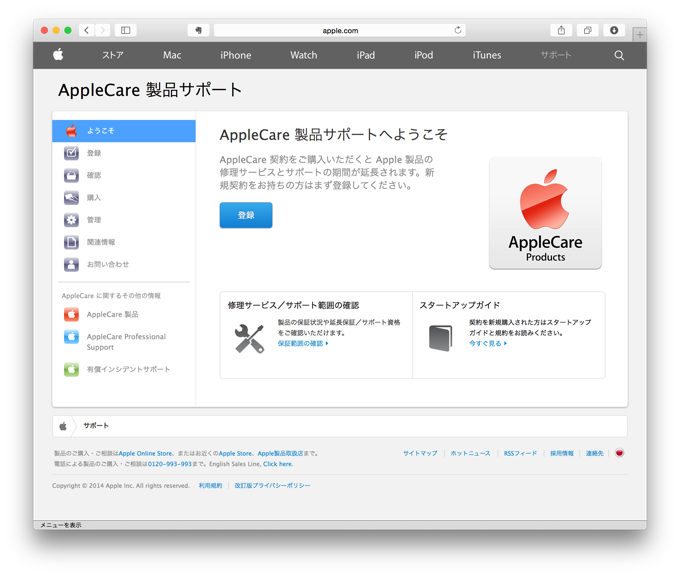Viewport: 680px width, 577px height.
Task: Click the Apple icon in the breadcrumb bar
Action: pyautogui.click(x=63, y=426)
